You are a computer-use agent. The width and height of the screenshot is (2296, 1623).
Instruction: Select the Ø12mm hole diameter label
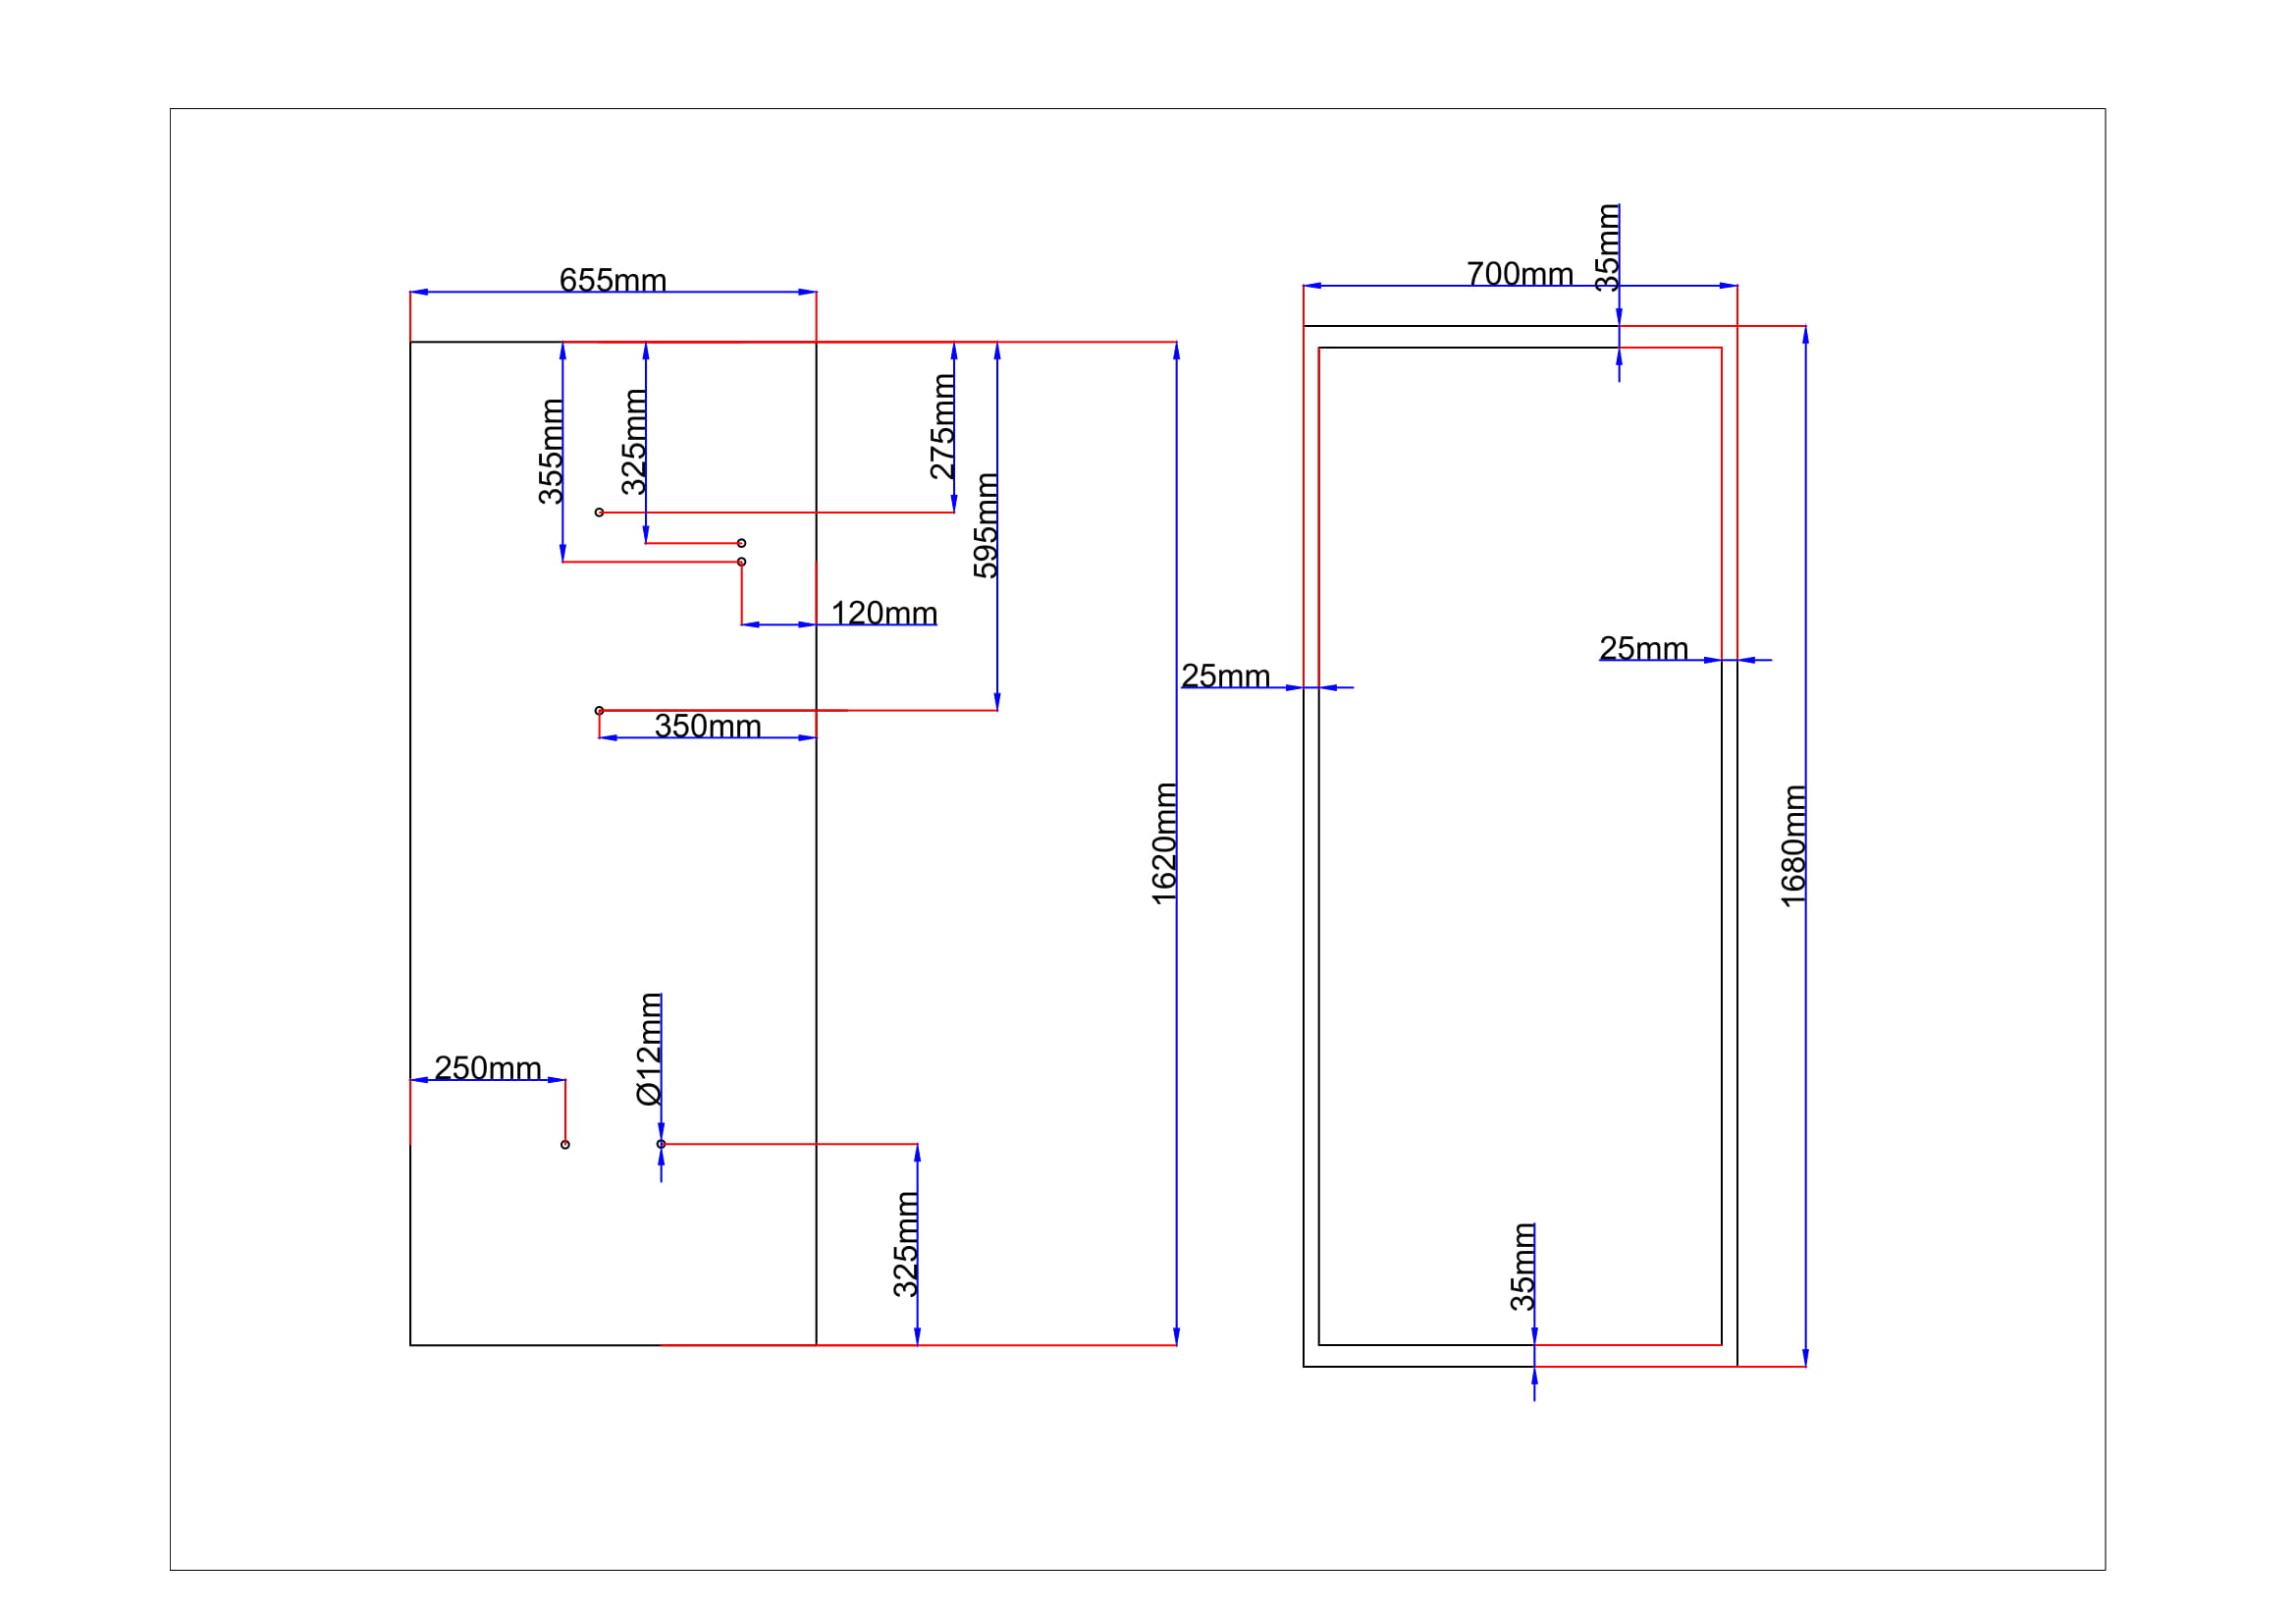coord(649,1049)
